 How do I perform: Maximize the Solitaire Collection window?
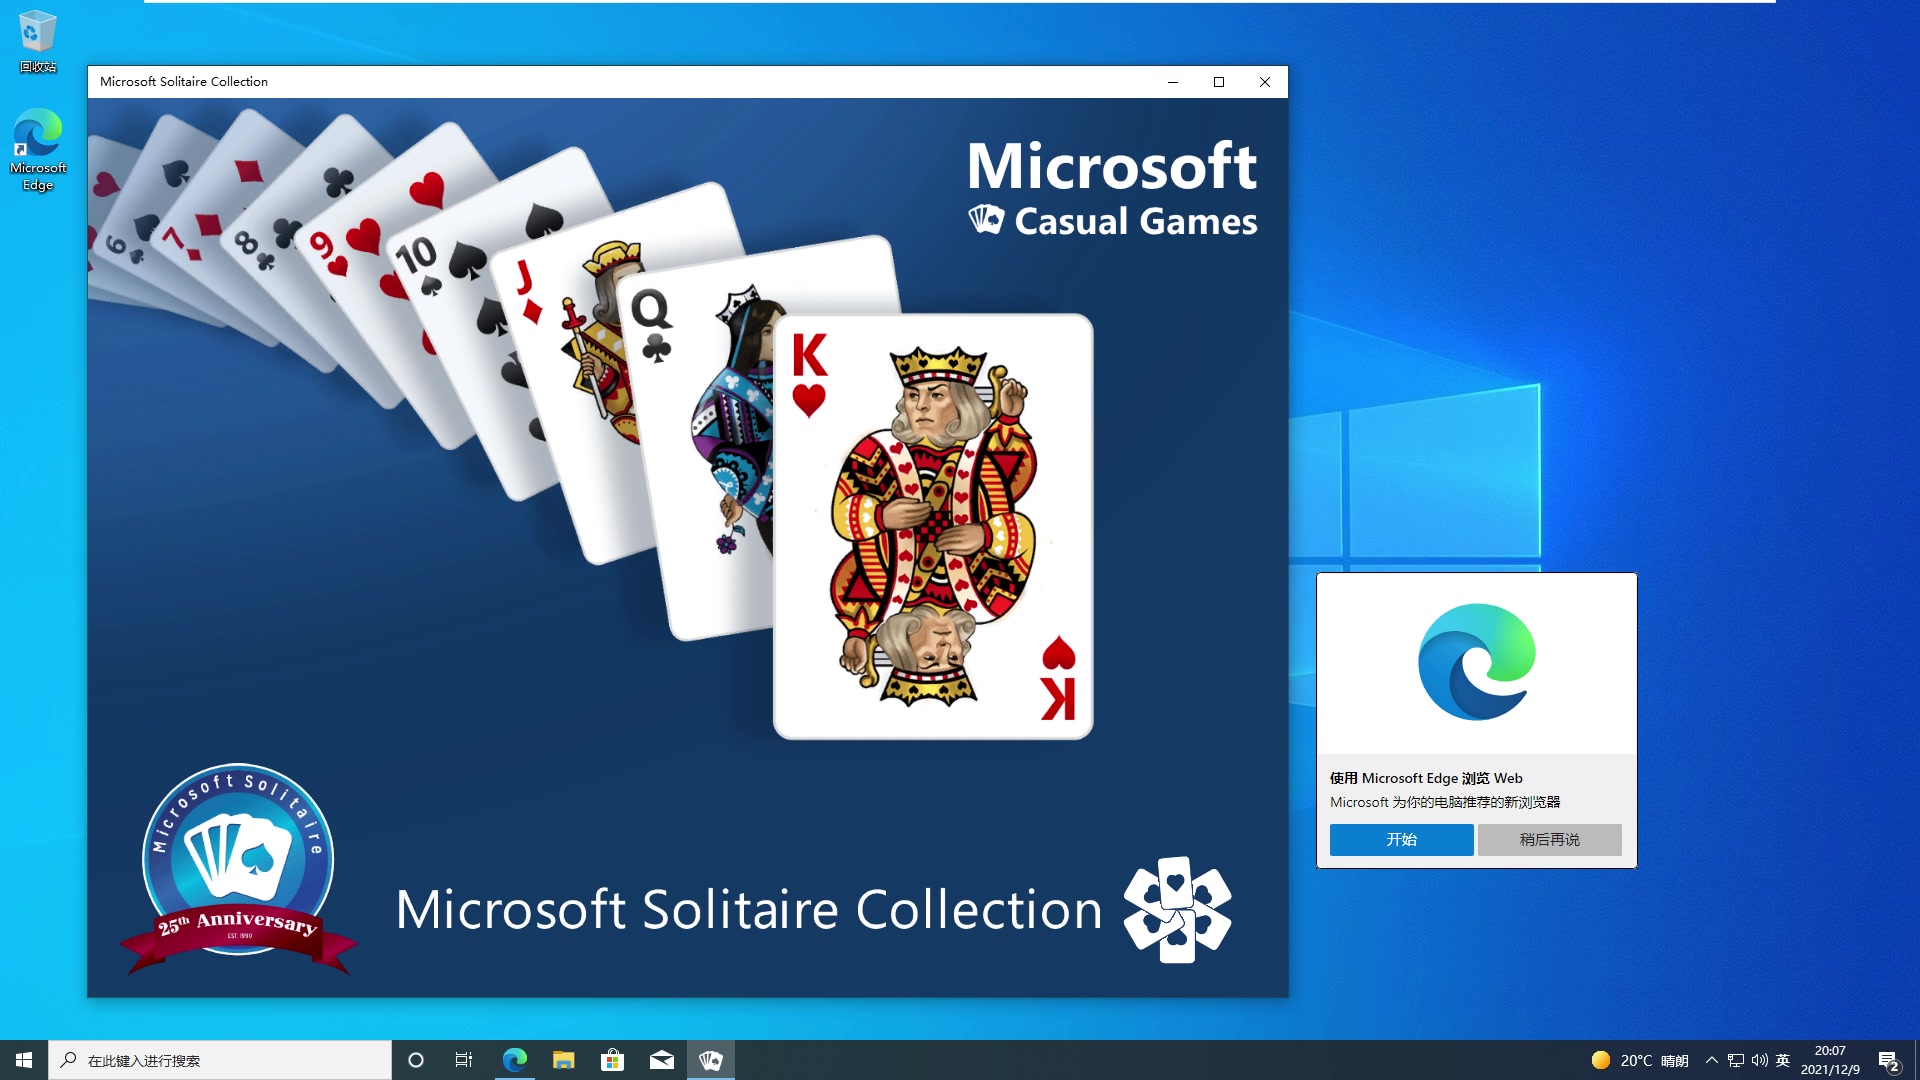[1219, 82]
